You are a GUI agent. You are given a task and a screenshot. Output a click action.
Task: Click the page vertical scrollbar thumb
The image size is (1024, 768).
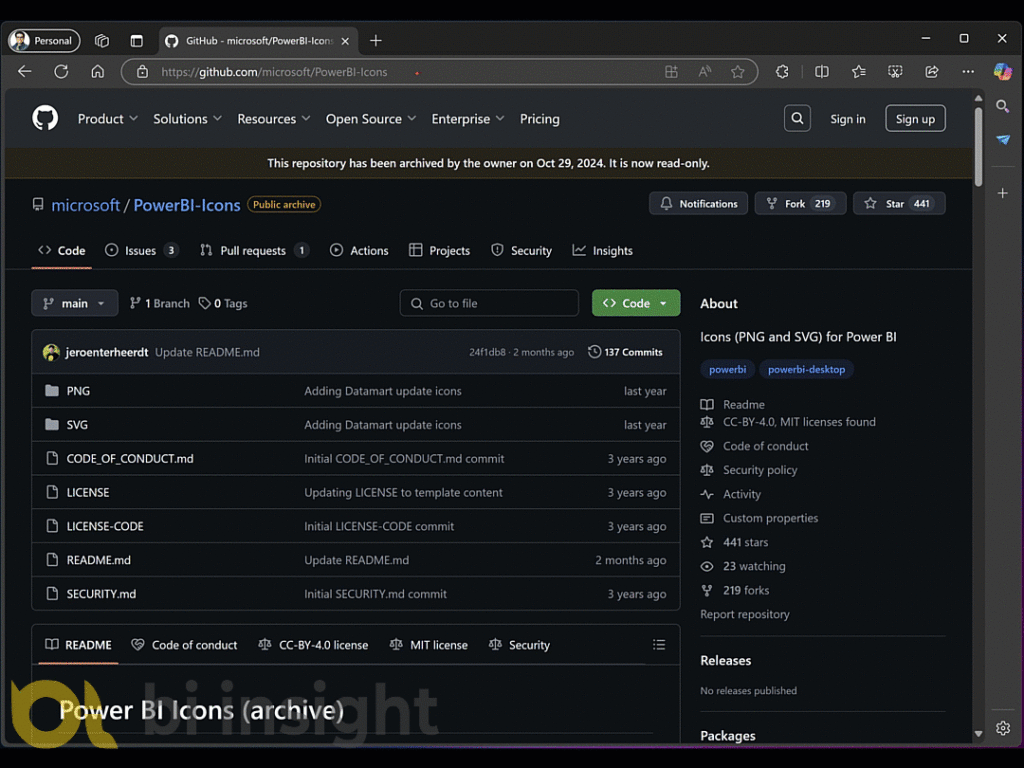click(x=978, y=147)
